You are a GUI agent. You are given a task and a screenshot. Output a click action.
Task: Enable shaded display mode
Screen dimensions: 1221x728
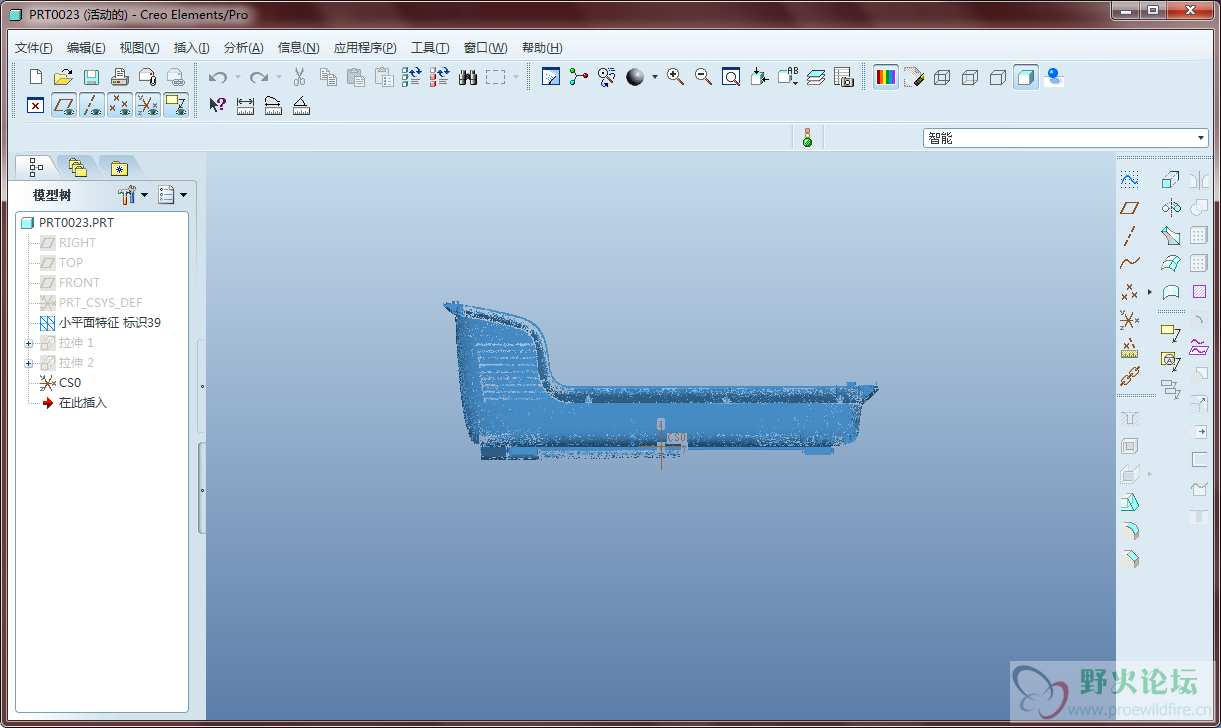(x=1025, y=77)
